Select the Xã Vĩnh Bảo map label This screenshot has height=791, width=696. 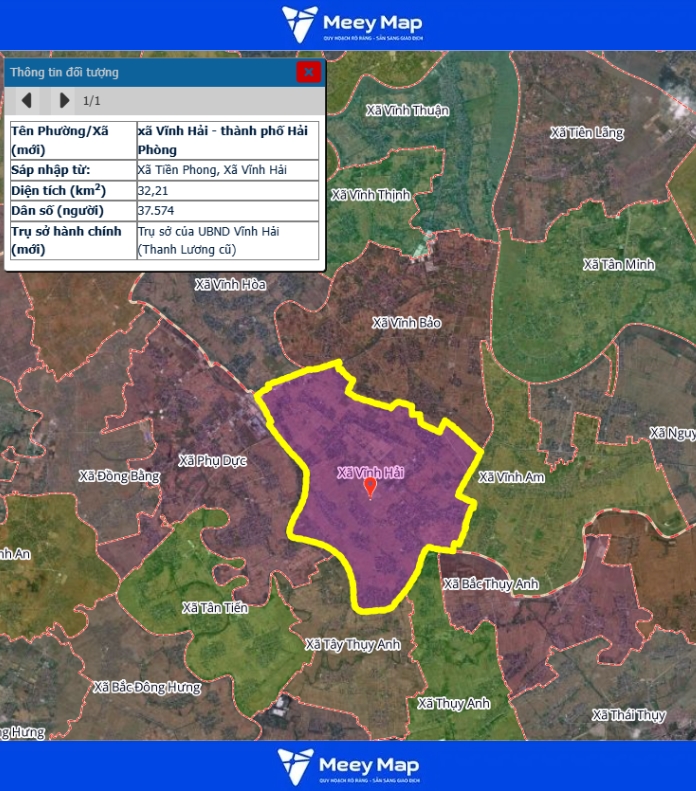coord(406,323)
